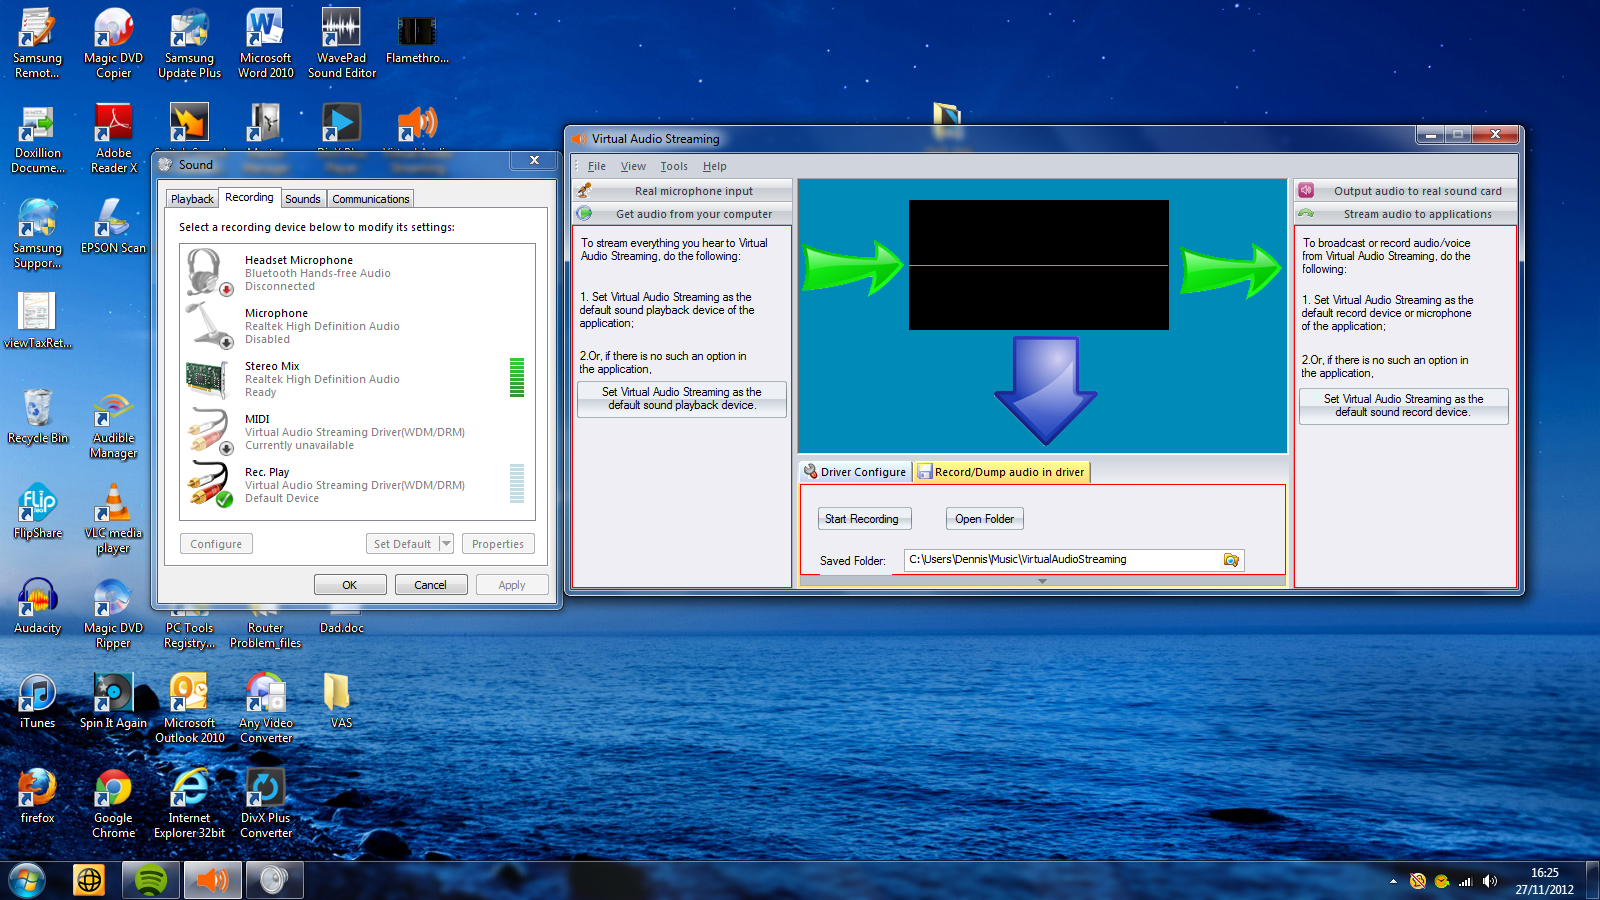Click the volume icon in the system tray

(1490, 881)
